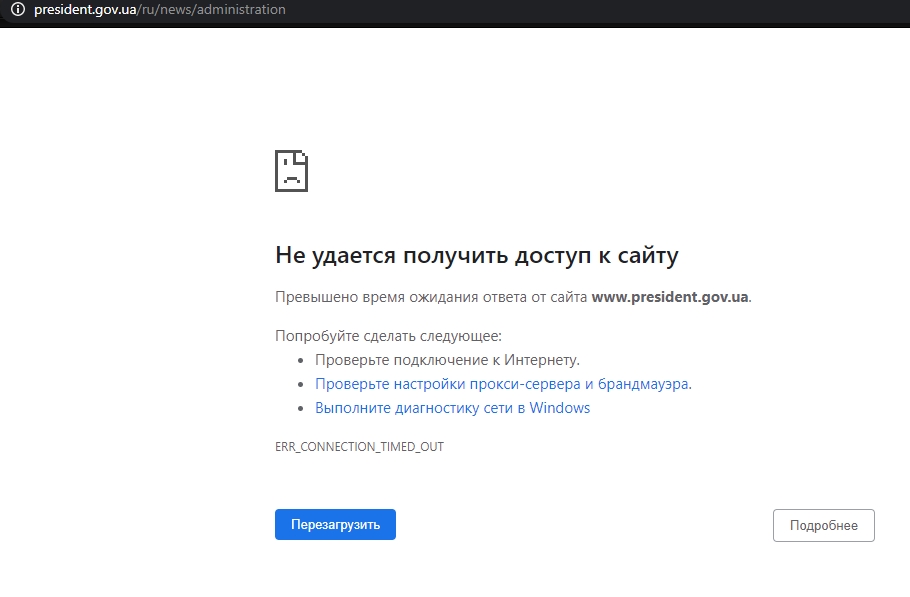Select the URL president.gov.ua/ru/news/administration

point(153,10)
